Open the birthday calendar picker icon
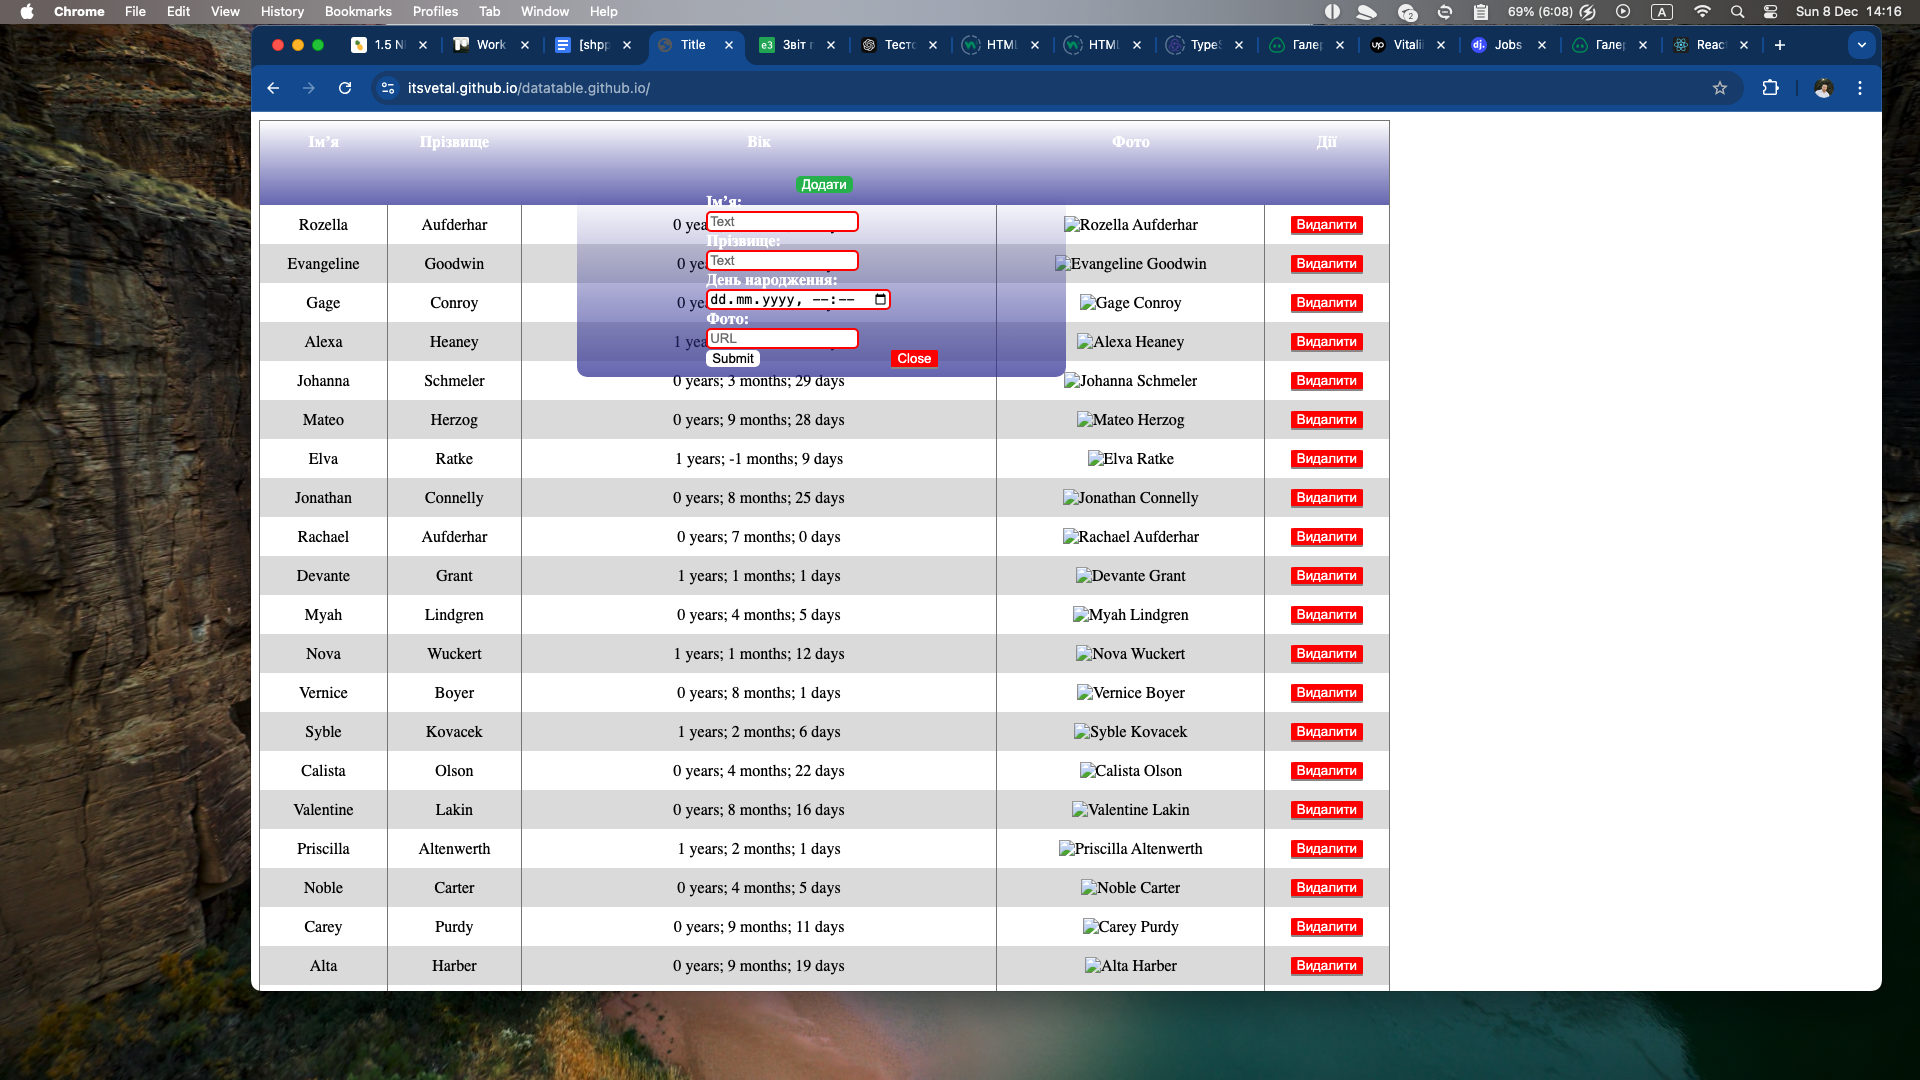Screen dimensions: 1920x1080 (880, 299)
